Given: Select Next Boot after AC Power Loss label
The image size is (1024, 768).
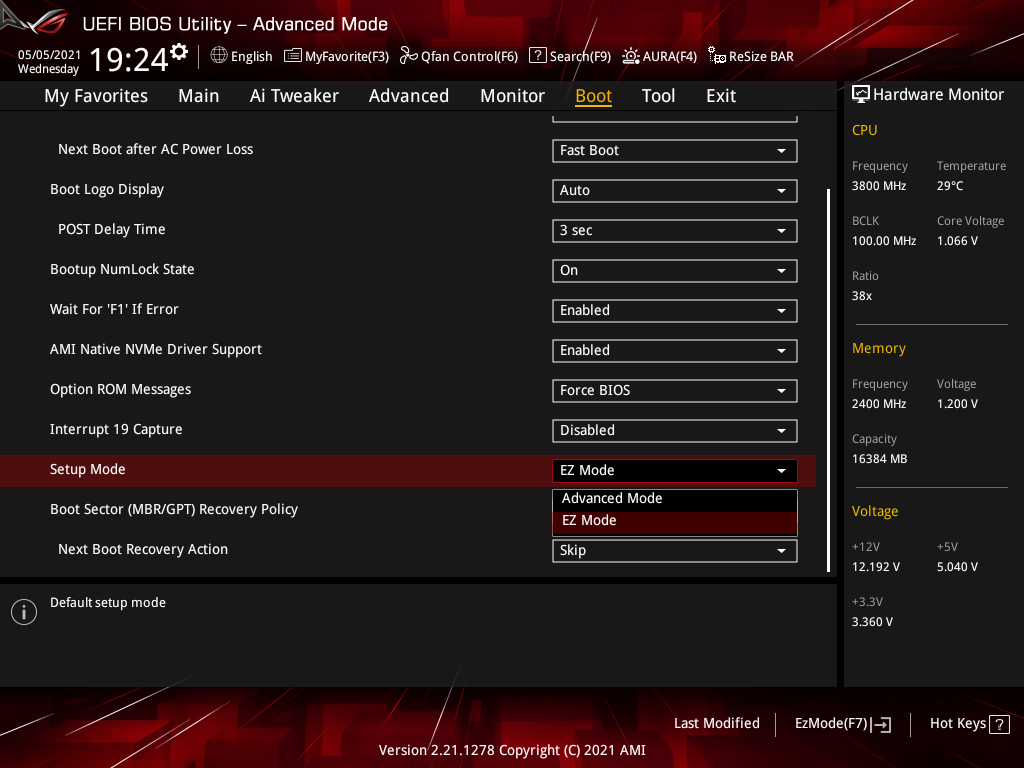Looking at the screenshot, I should click(x=155, y=150).
